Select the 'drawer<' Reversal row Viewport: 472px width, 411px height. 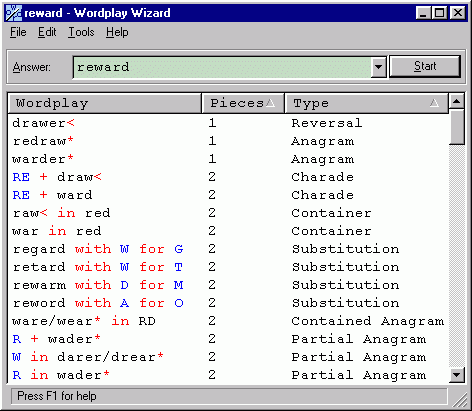tap(228, 123)
